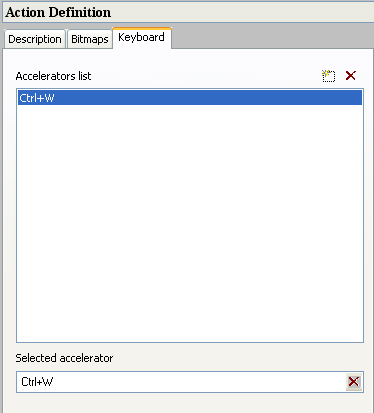Select the Keyboard tab

(142, 37)
